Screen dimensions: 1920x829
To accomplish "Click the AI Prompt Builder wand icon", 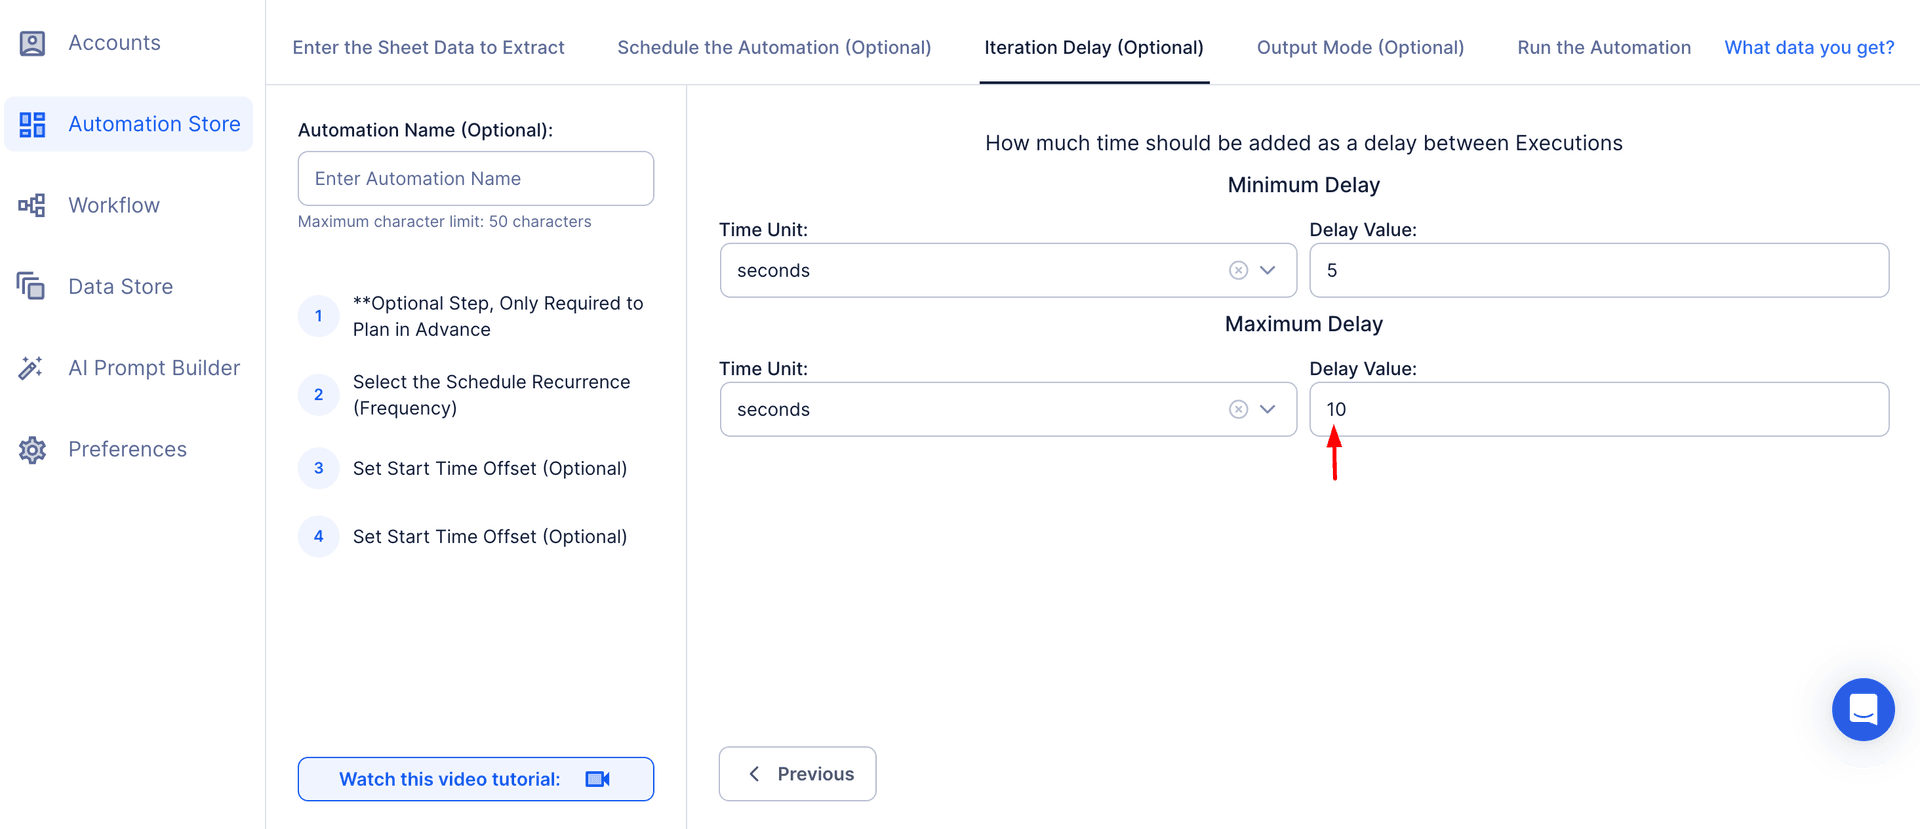I will pyautogui.click(x=32, y=368).
